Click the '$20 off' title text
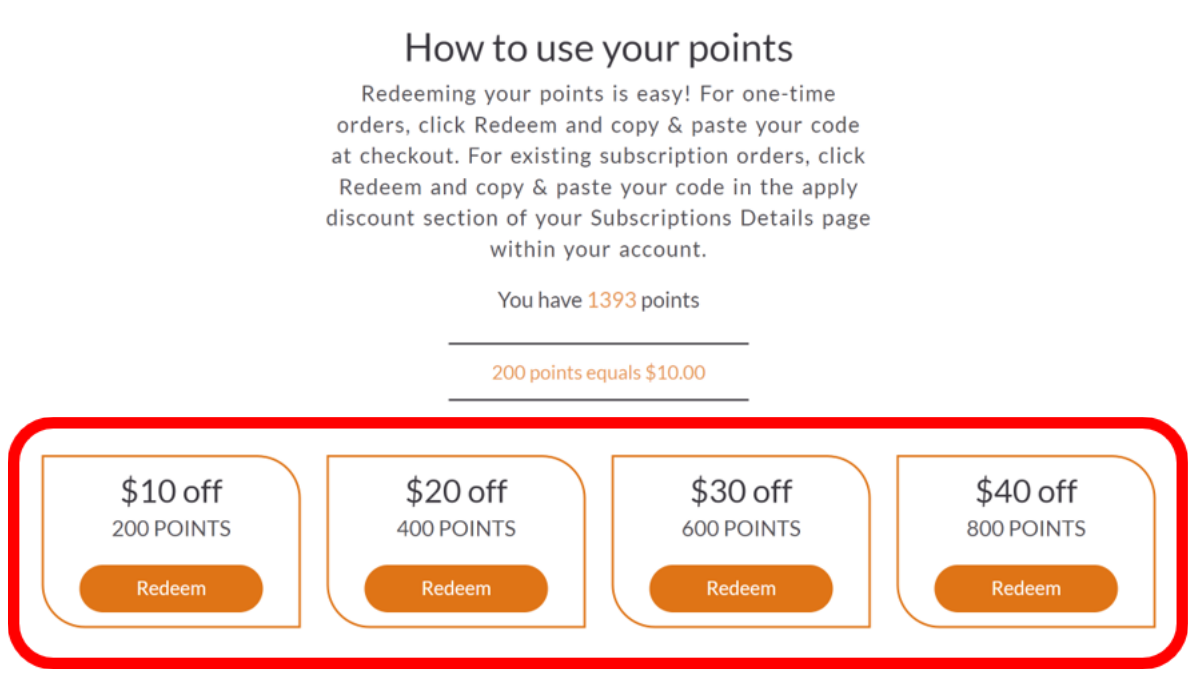This screenshot has height=675, width=1195. click(x=457, y=491)
